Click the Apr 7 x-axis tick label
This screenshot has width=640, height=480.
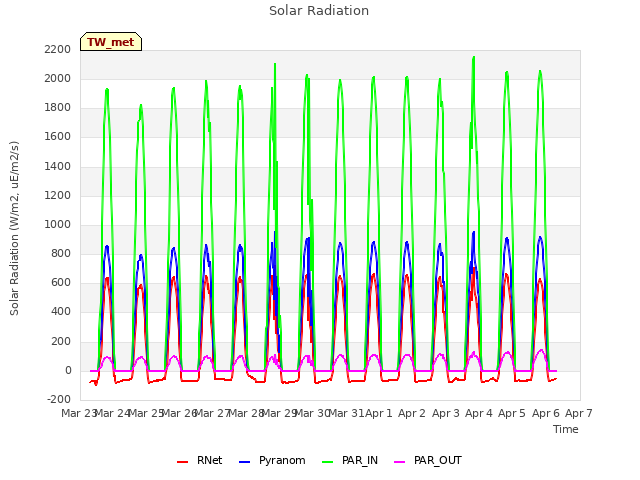click(x=579, y=413)
